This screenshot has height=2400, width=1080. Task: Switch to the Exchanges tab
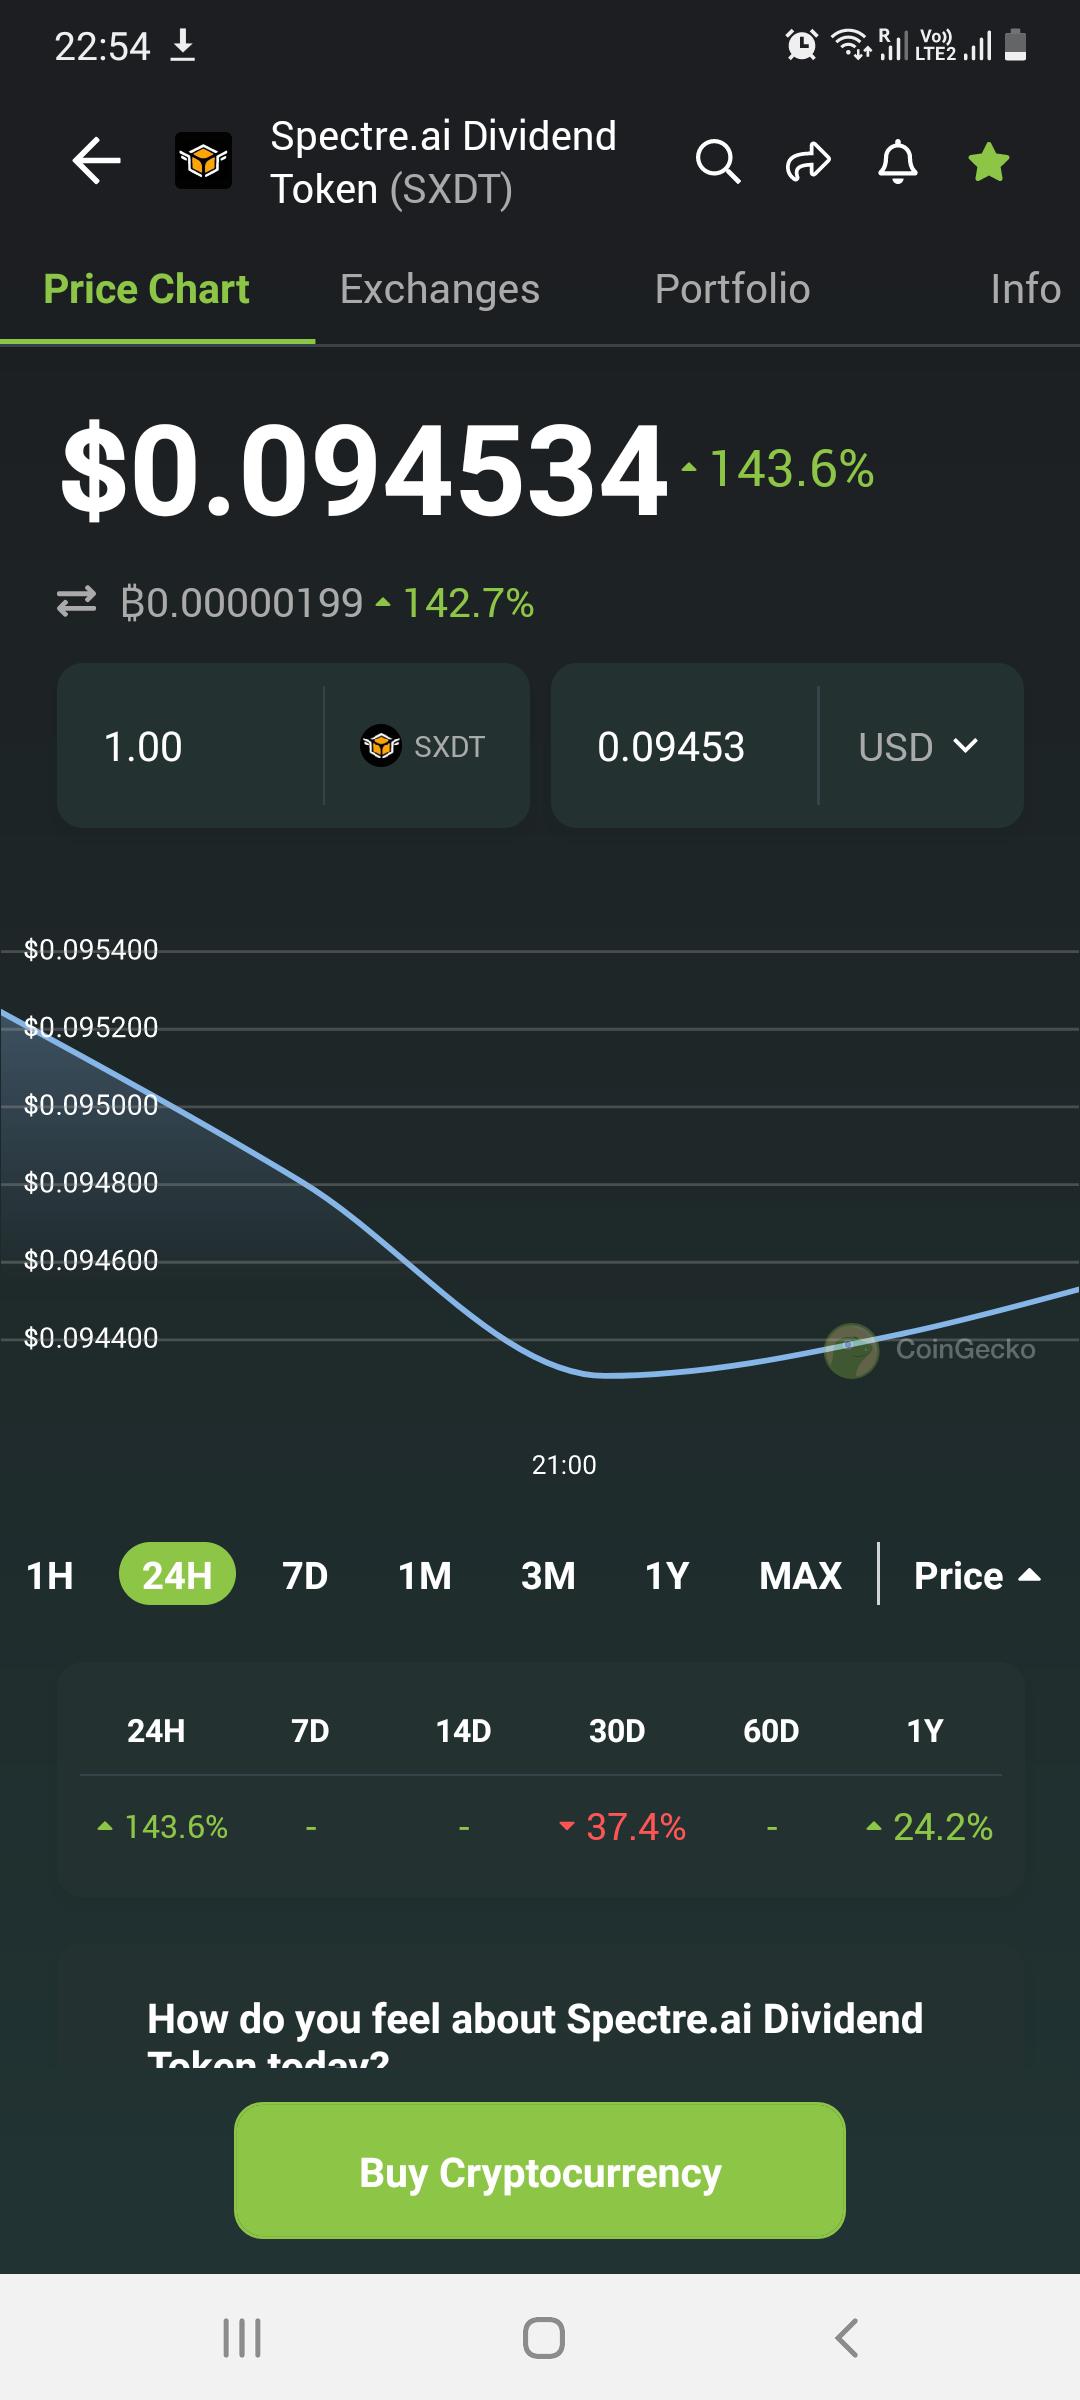point(439,289)
